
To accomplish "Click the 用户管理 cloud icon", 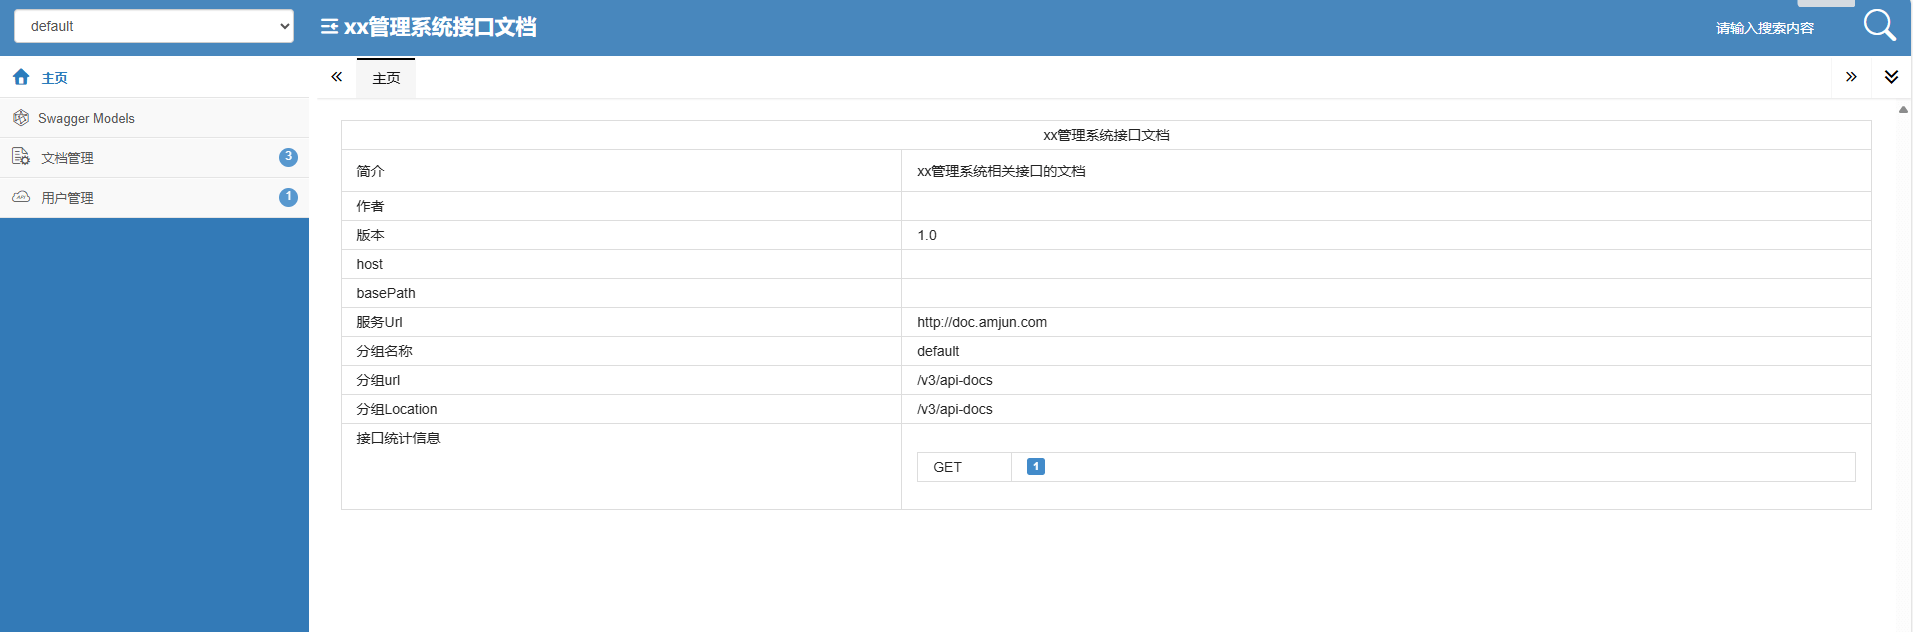I will pos(21,197).
